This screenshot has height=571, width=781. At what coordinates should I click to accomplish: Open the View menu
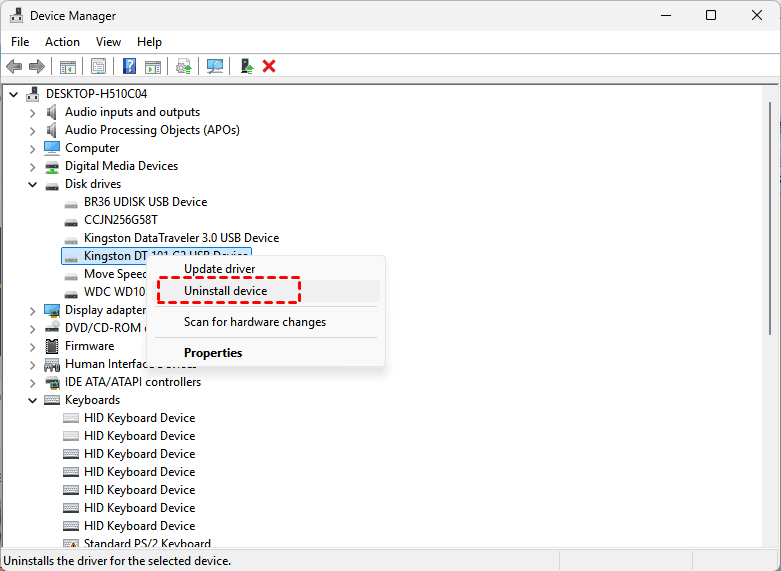(108, 42)
